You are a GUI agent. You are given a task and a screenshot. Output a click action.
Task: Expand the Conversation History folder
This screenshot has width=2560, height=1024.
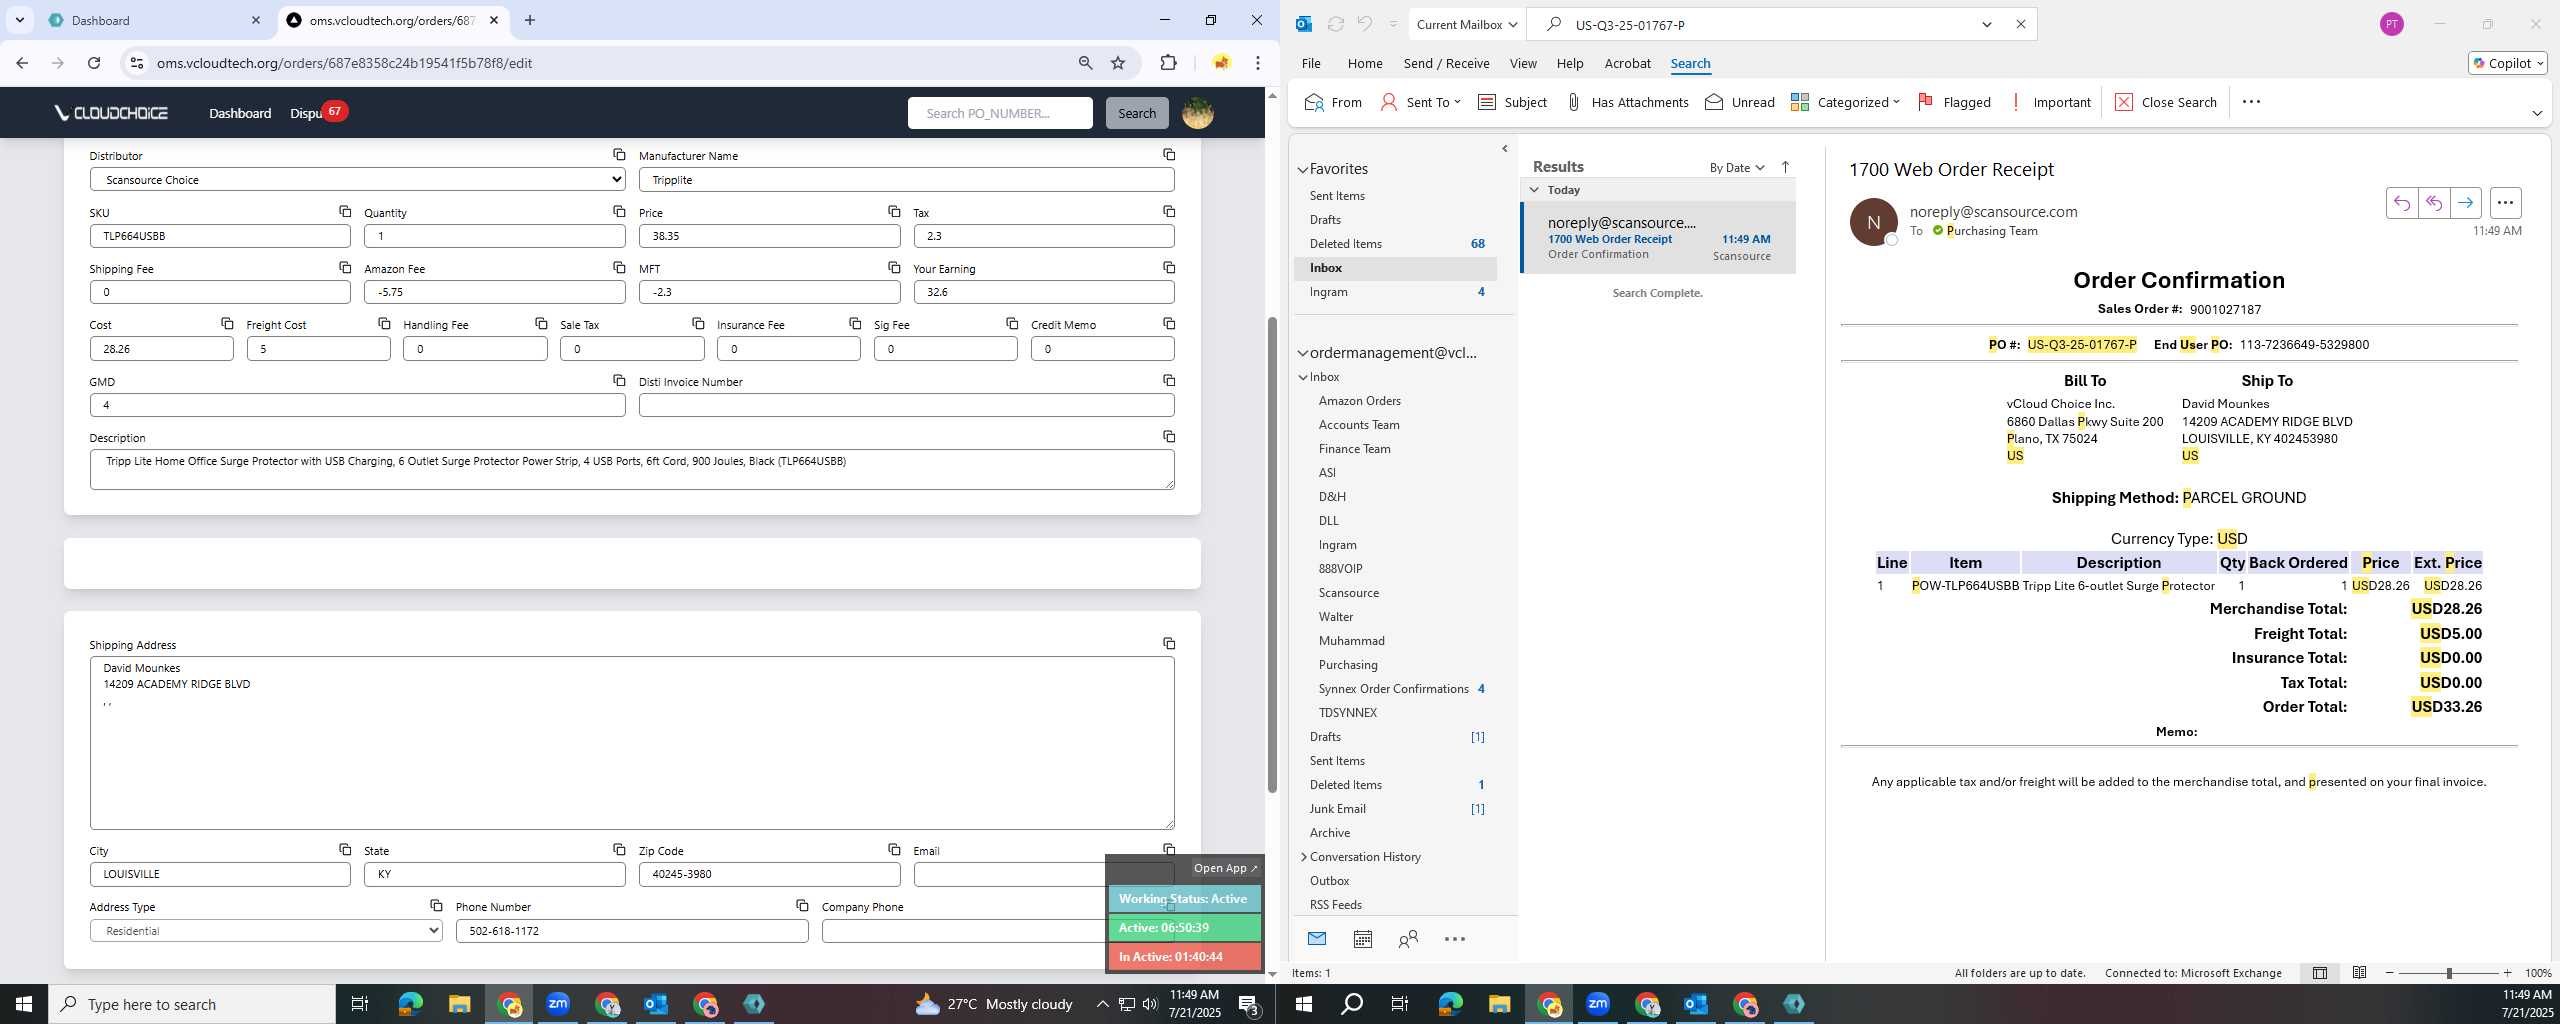coord(1303,857)
